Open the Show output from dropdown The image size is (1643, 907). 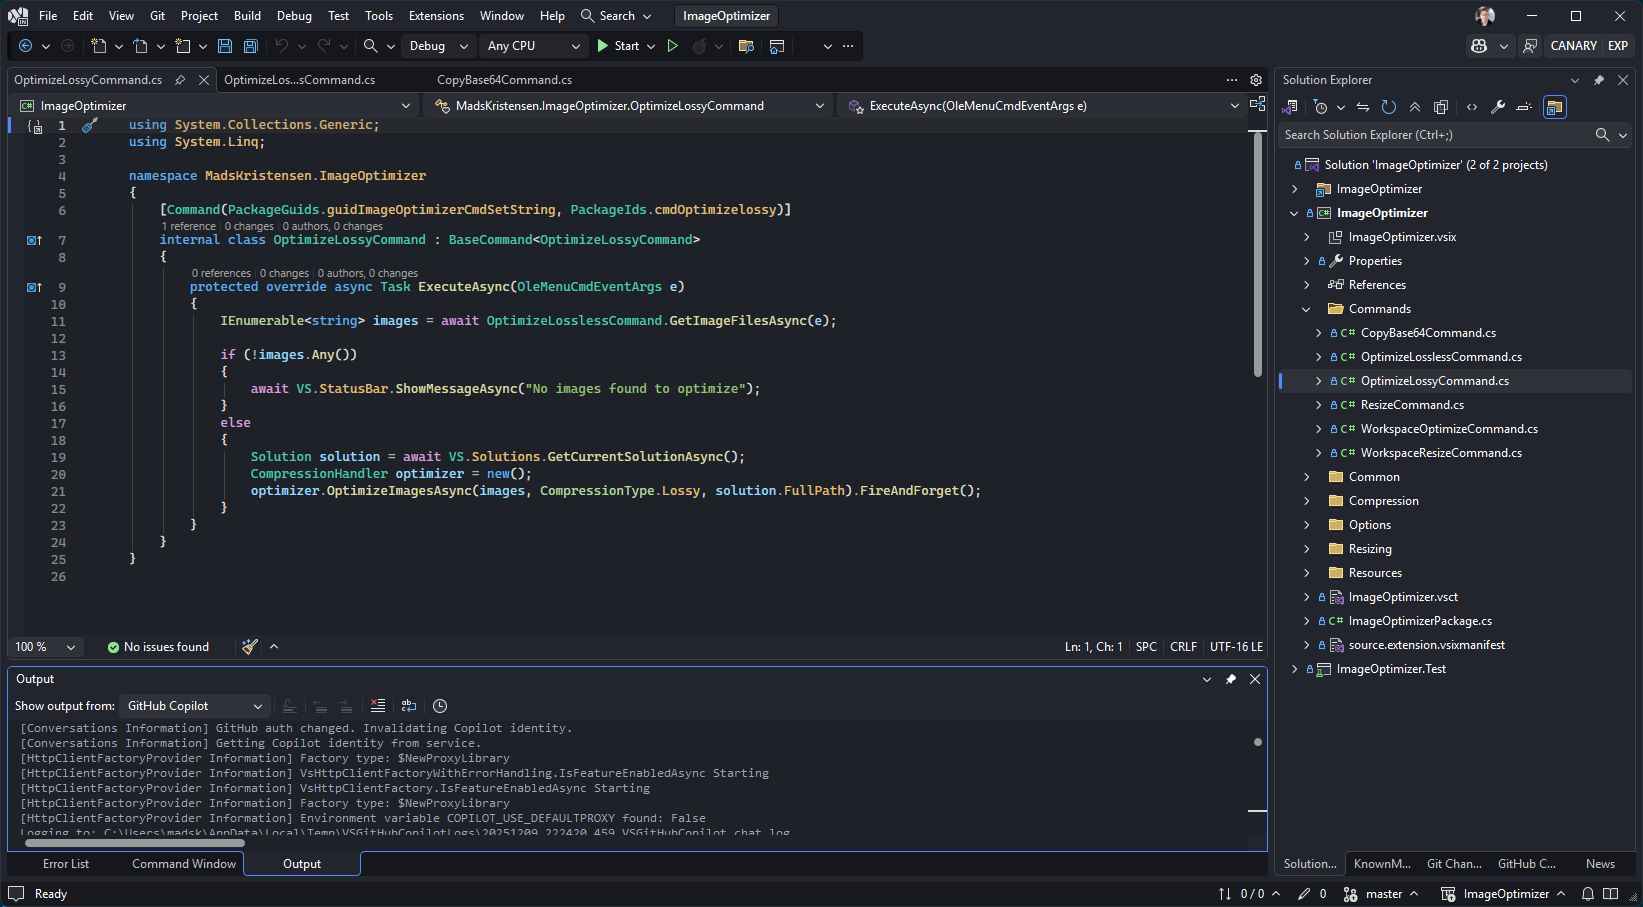click(x=194, y=706)
